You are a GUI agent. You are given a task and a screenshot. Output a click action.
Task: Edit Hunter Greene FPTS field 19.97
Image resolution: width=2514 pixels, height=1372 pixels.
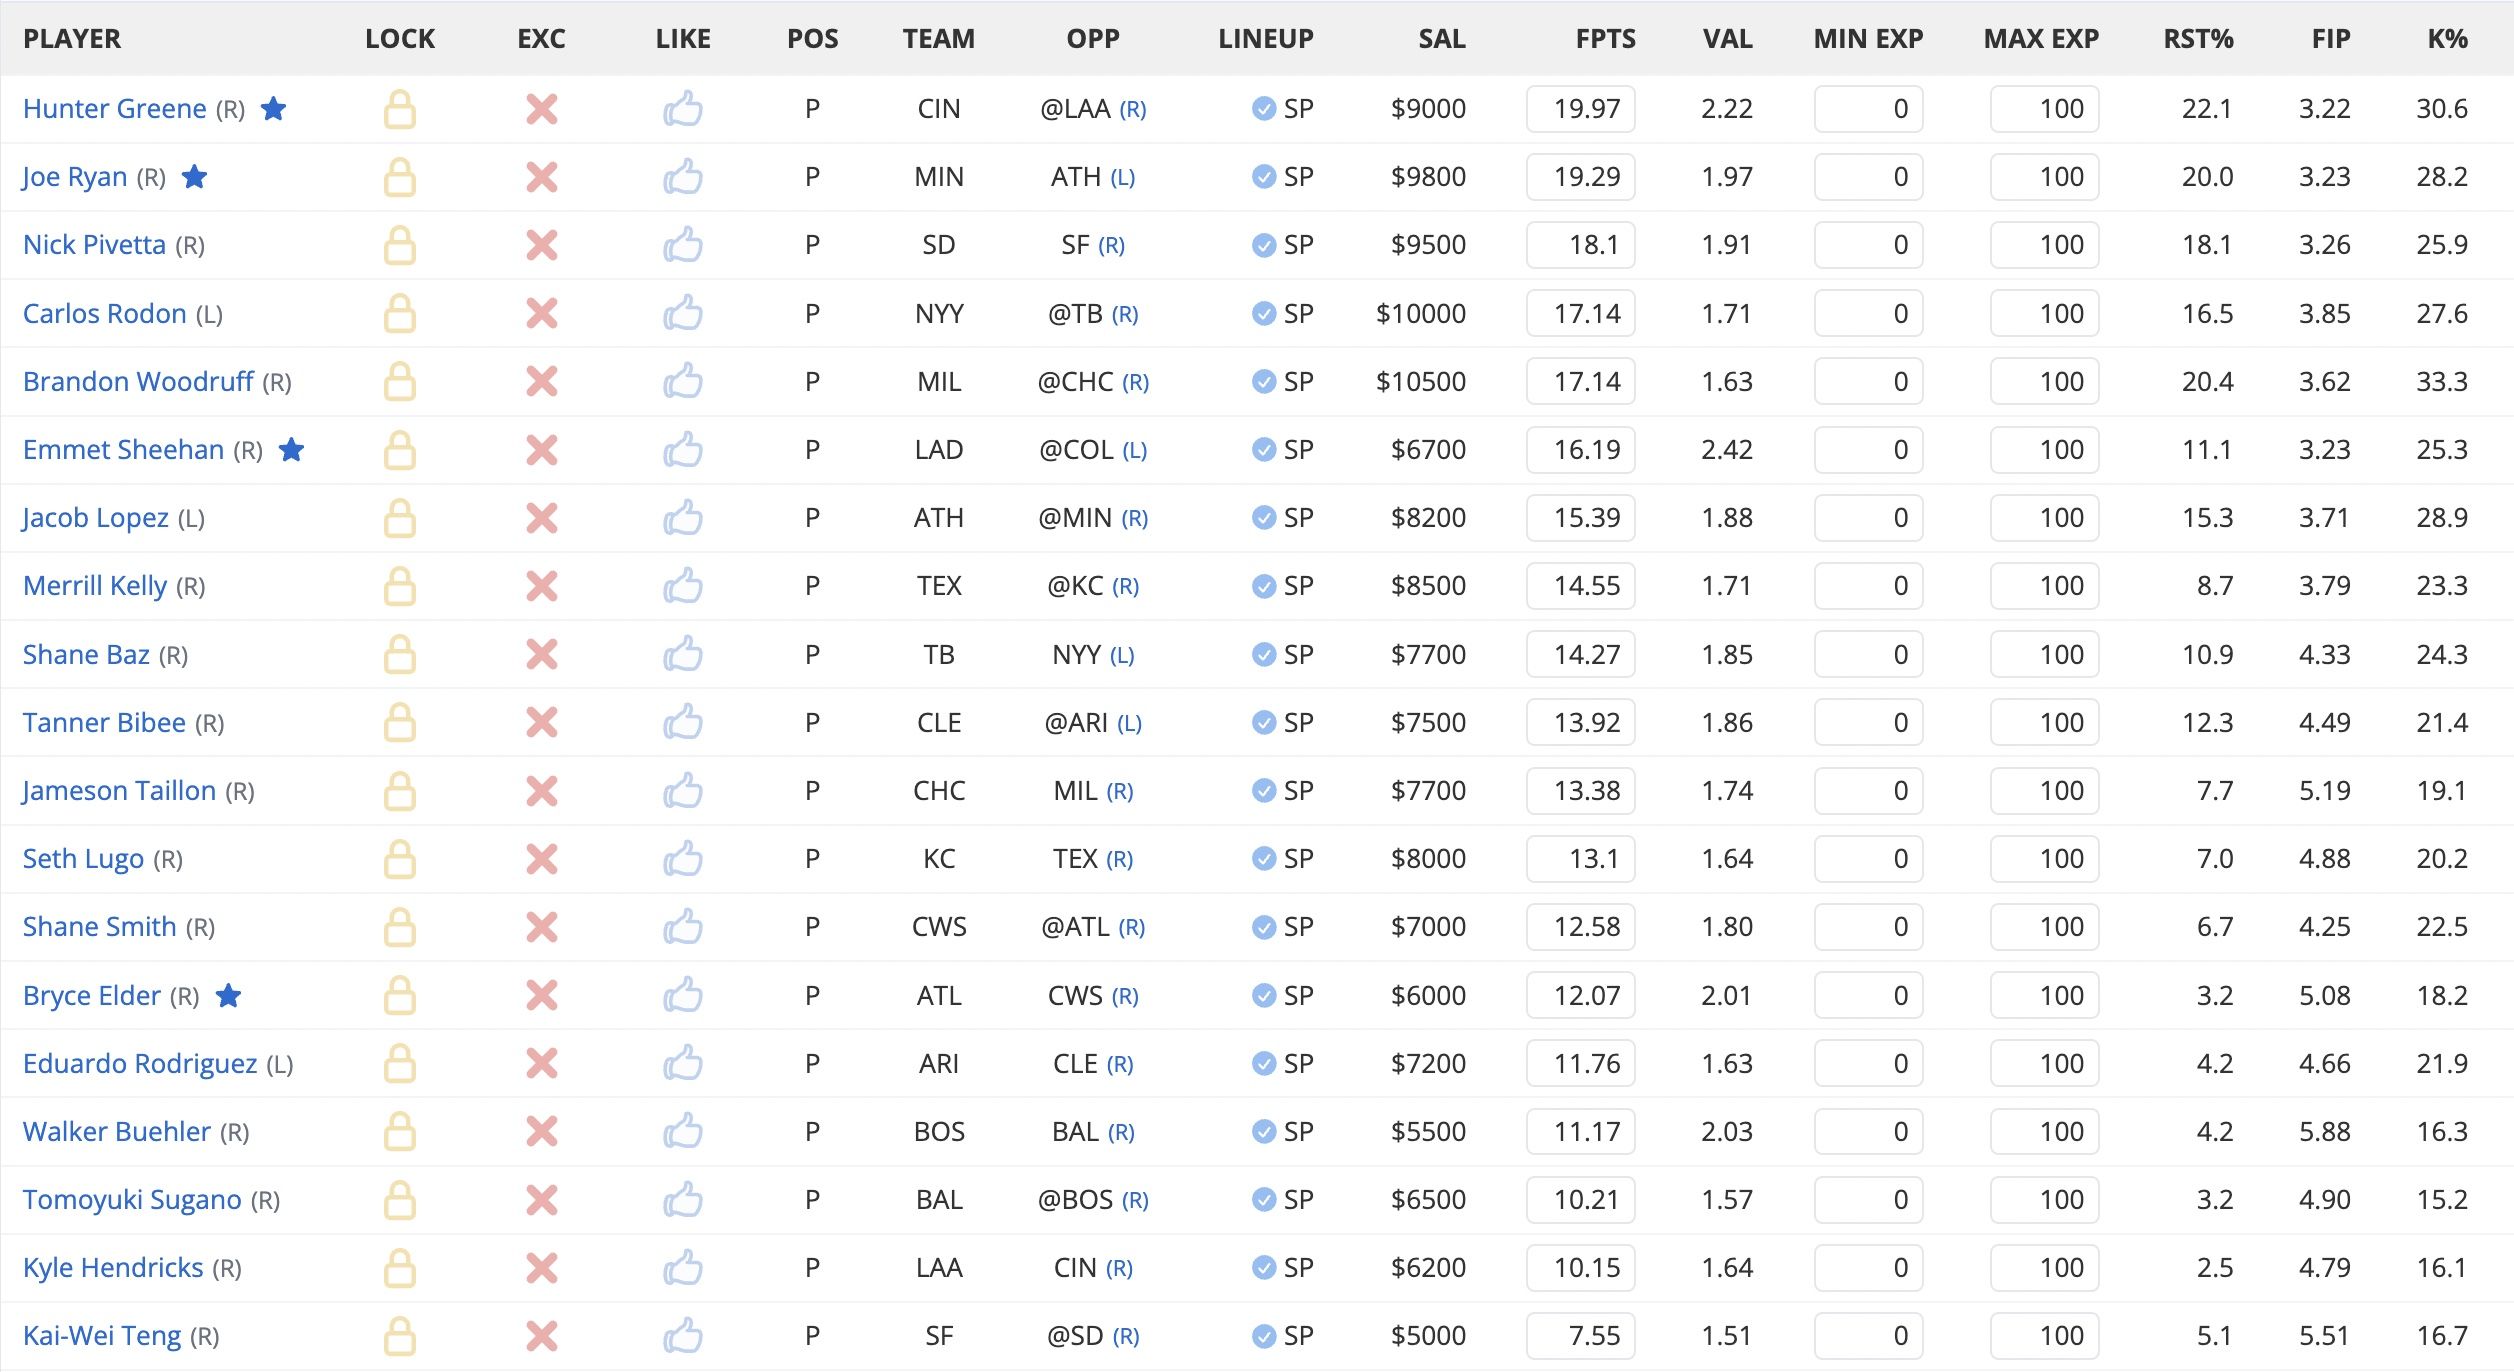coord(1581,109)
